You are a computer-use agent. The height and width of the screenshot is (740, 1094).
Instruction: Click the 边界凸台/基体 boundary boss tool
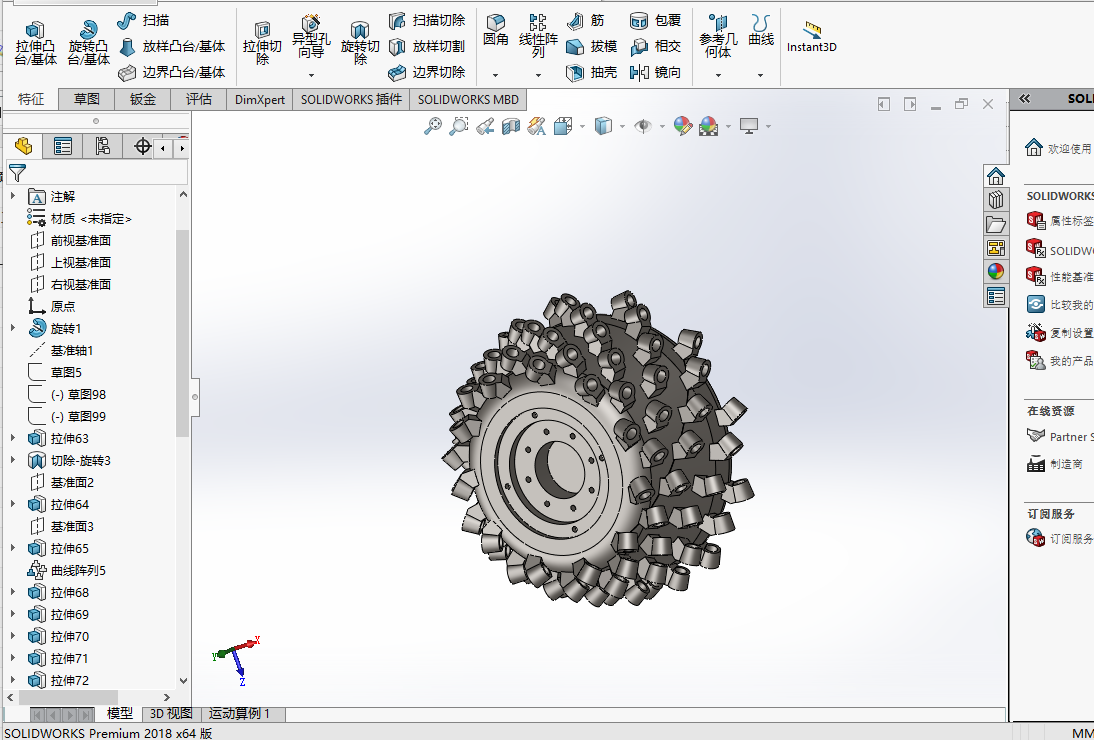coord(172,72)
